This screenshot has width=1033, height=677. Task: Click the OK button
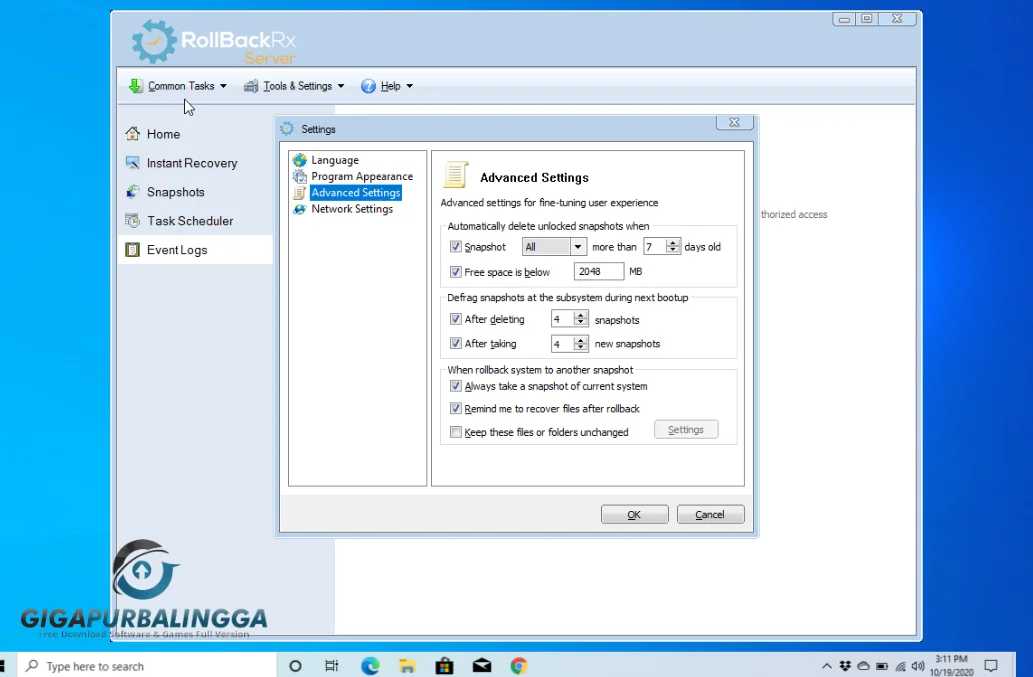tap(634, 514)
